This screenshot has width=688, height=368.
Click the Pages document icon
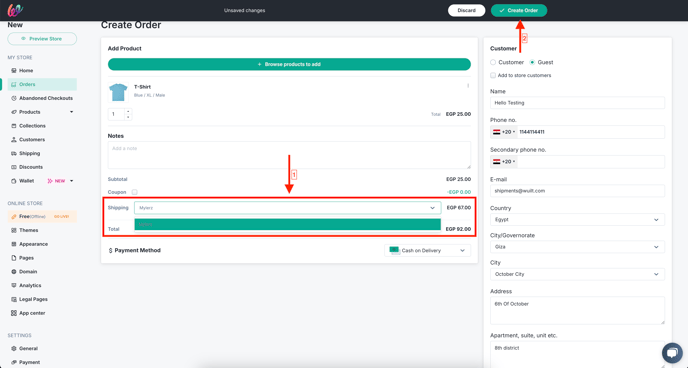tap(14, 258)
